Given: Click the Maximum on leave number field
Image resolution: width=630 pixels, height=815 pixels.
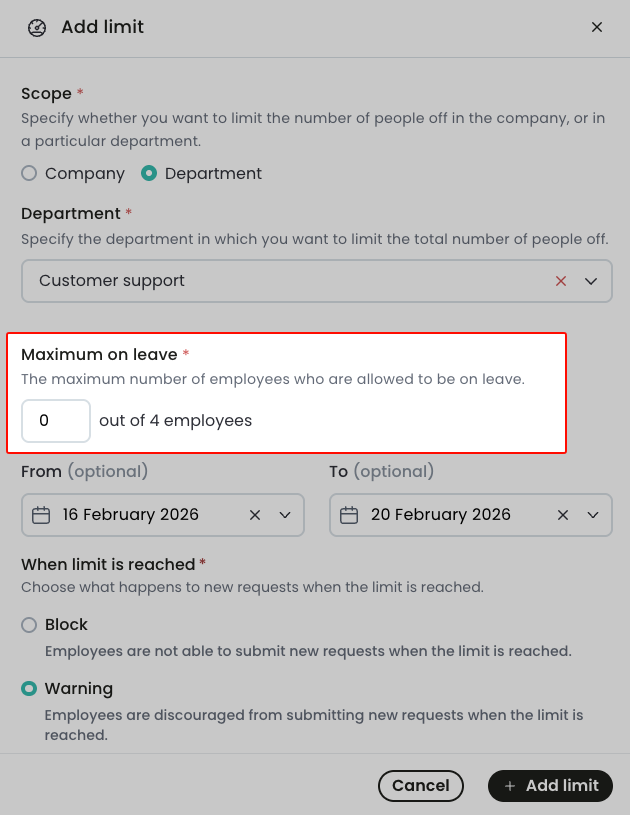Looking at the screenshot, I should [55, 420].
